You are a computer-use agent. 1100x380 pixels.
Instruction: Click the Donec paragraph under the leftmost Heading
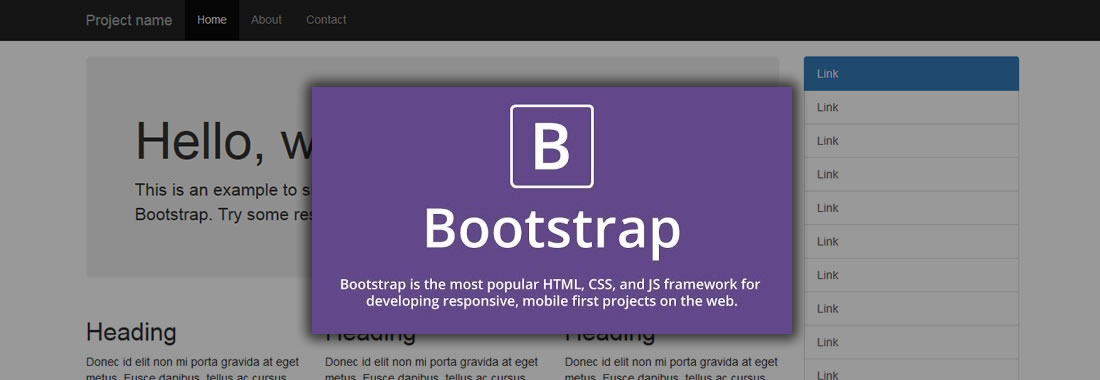tap(192, 369)
